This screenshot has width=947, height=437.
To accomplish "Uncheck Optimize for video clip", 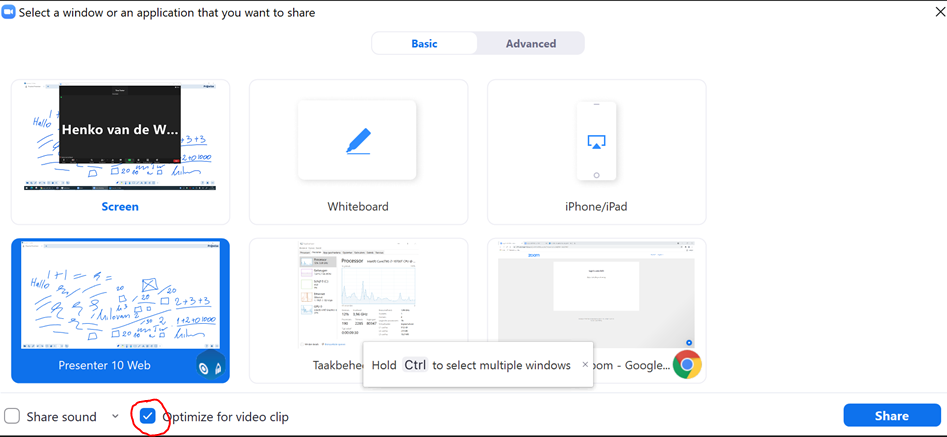I will point(149,416).
